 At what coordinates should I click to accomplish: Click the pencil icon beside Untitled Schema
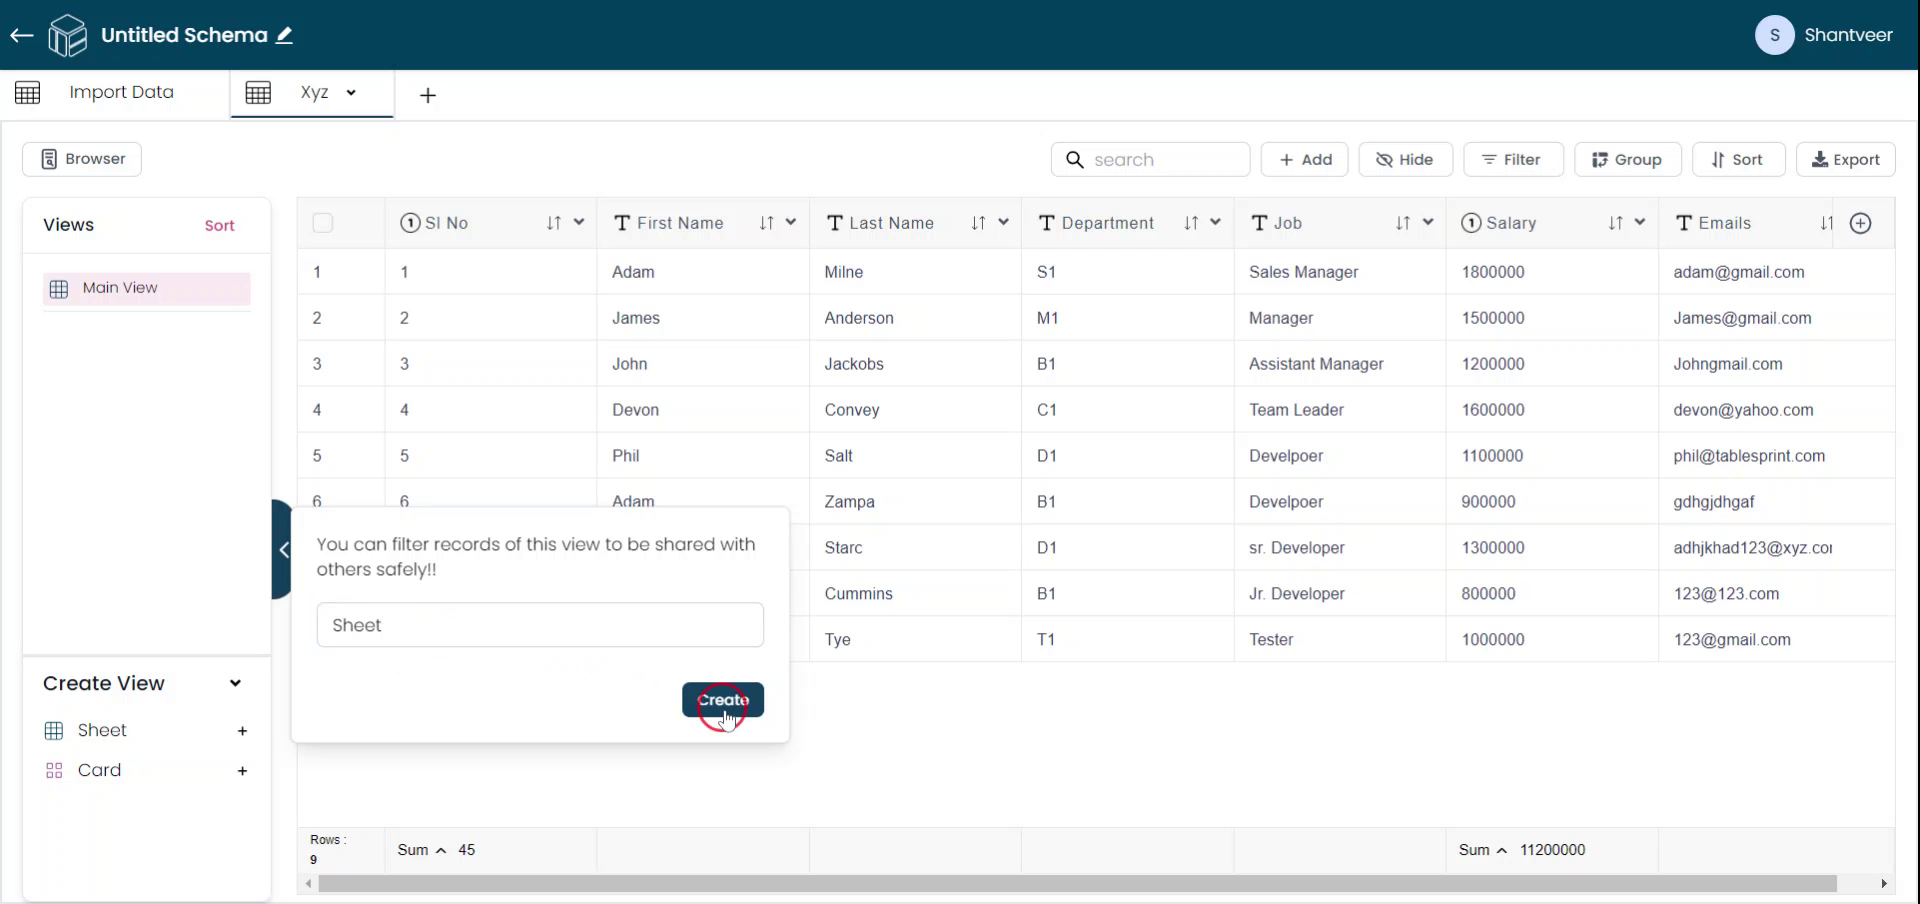tap(285, 36)
